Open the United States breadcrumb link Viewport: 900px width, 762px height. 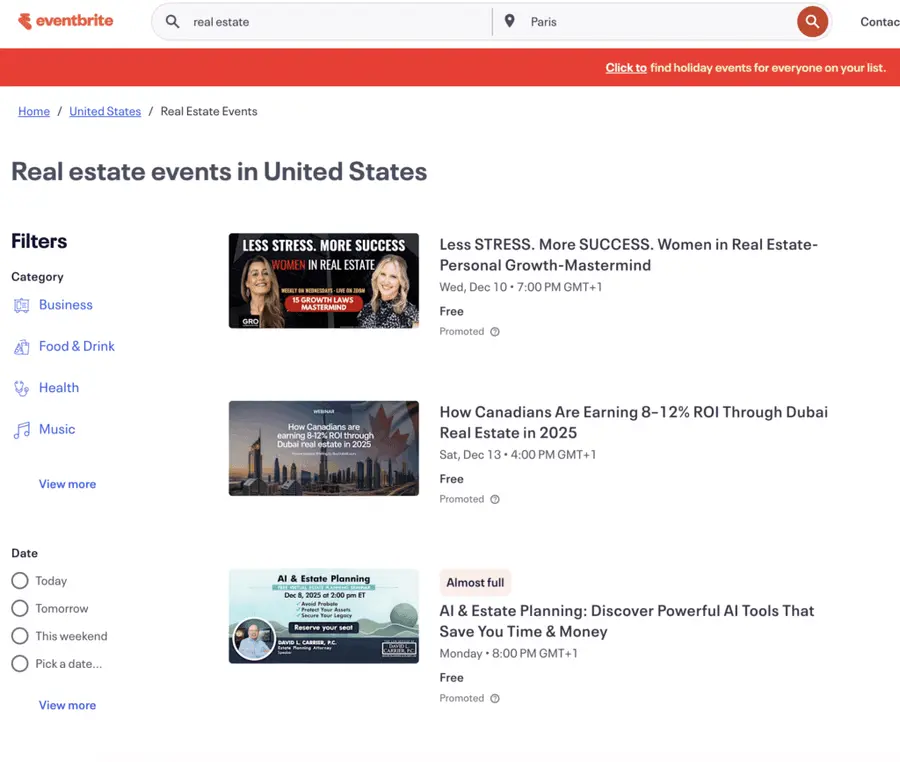click(x=105, y=111)
